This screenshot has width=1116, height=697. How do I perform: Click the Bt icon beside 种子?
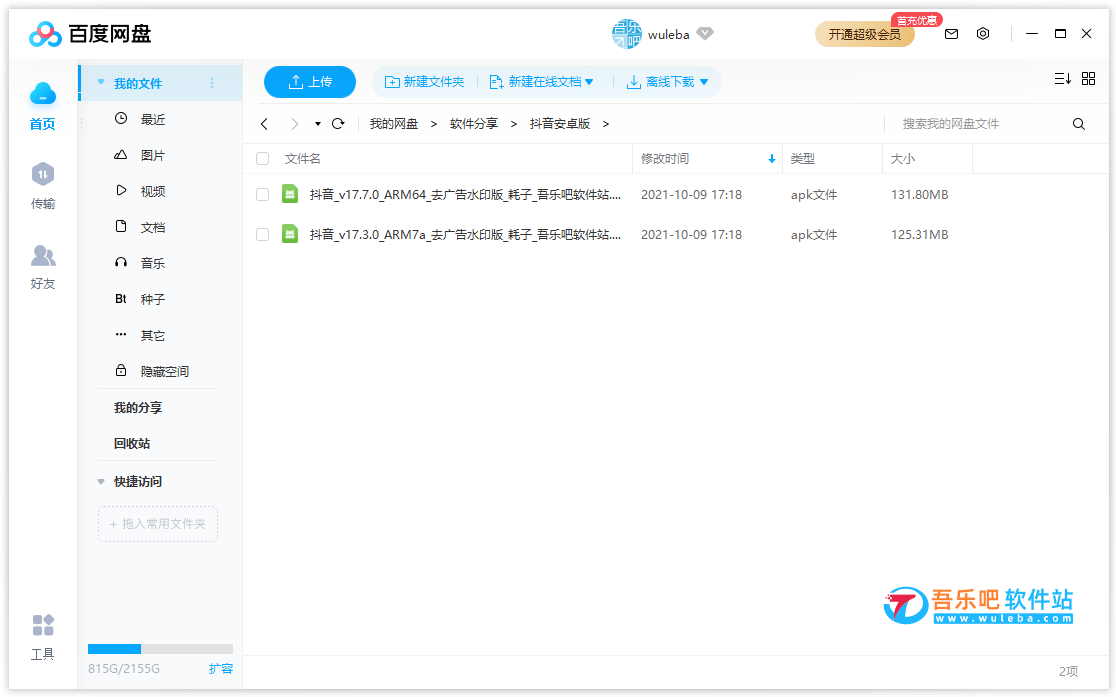pos(121,299)
